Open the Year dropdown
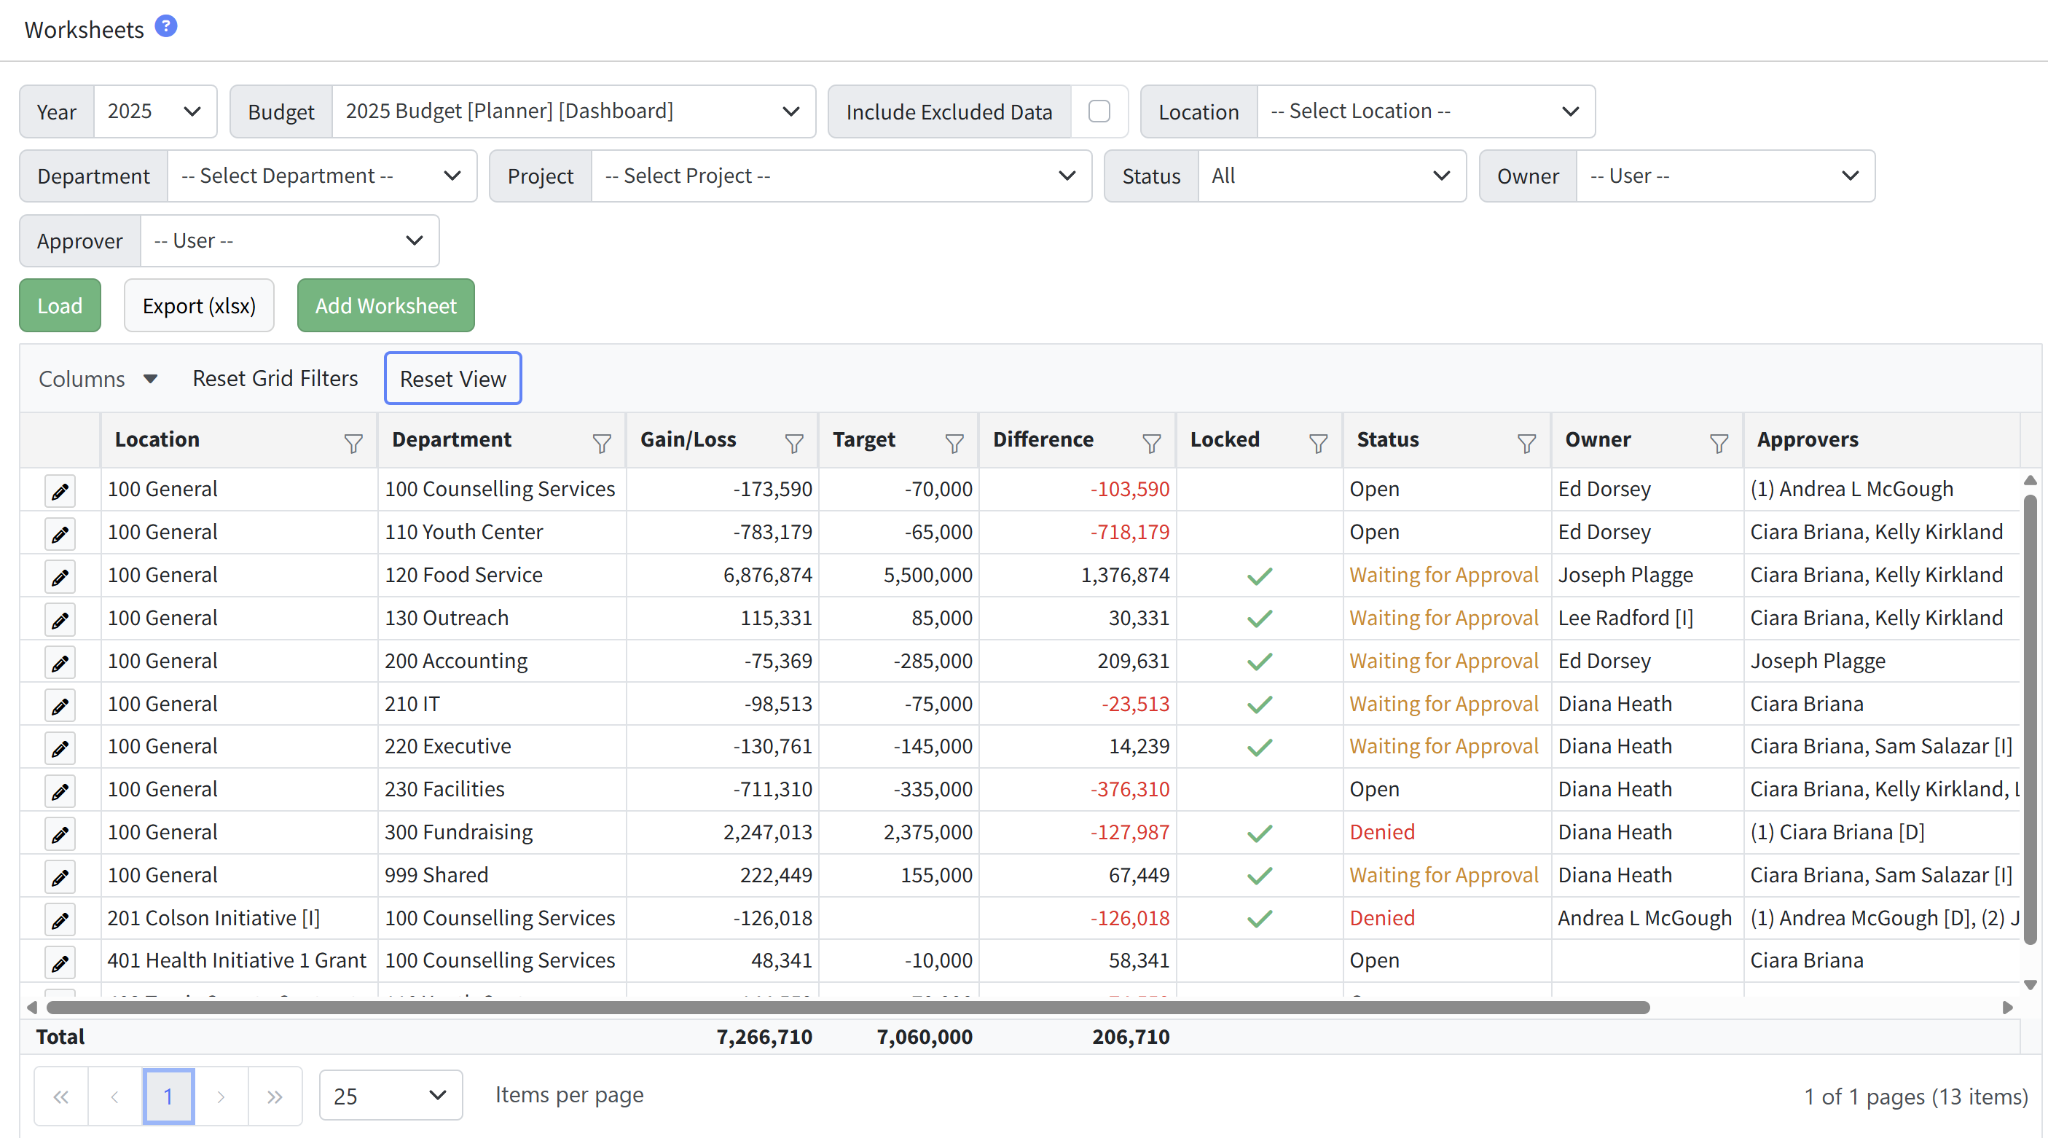The width and height of the screenshot is (2048, 1138). [155, 111]
